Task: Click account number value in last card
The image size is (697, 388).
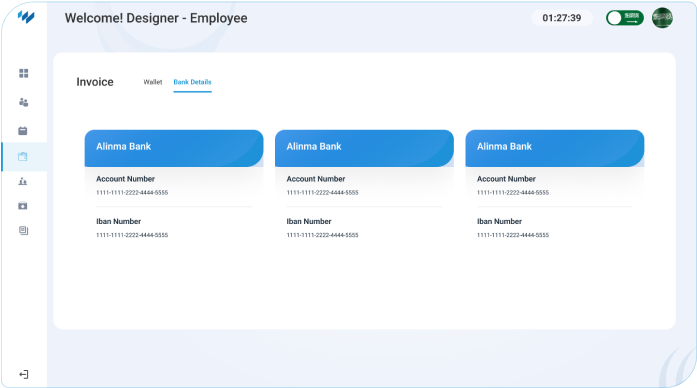Action: [513, 192]
